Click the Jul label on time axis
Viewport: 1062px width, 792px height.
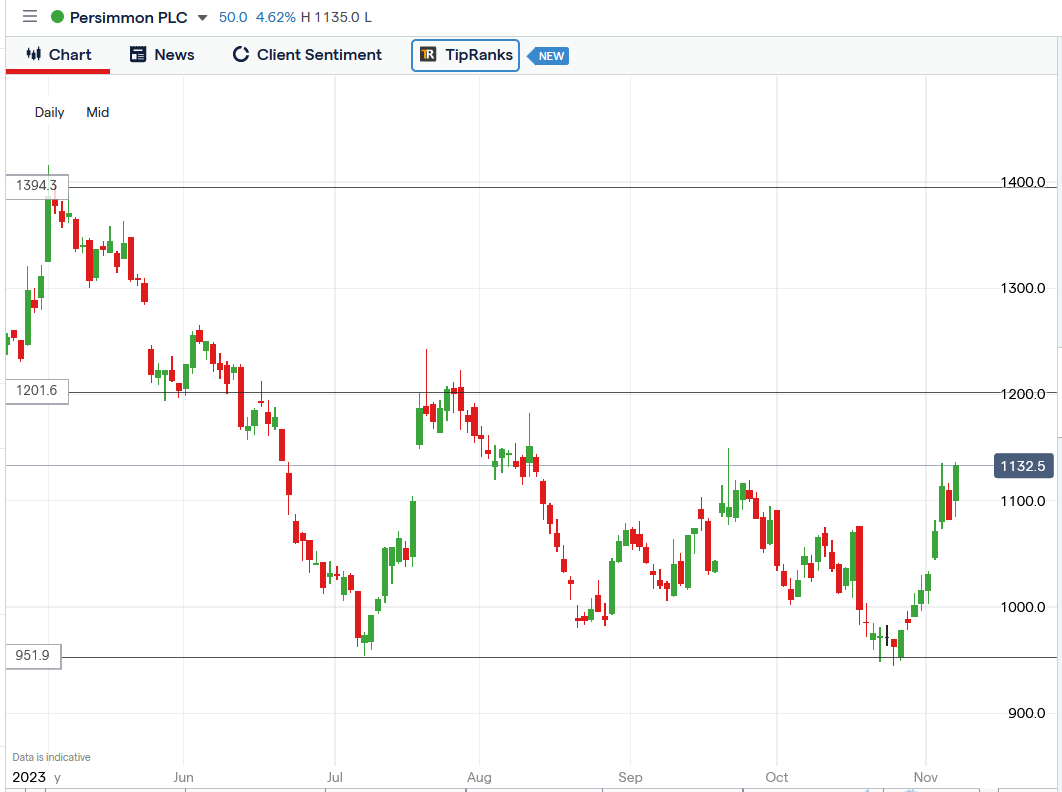(335, 778)
